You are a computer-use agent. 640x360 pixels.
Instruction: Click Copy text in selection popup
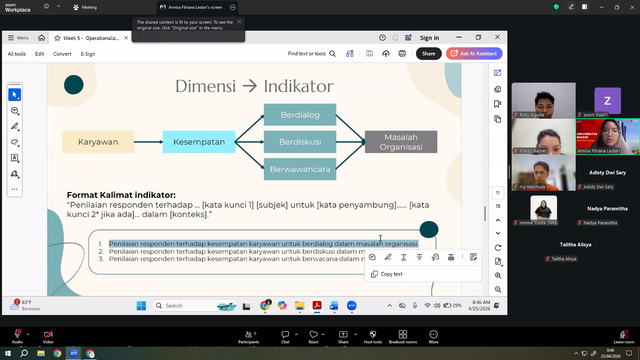387,274
